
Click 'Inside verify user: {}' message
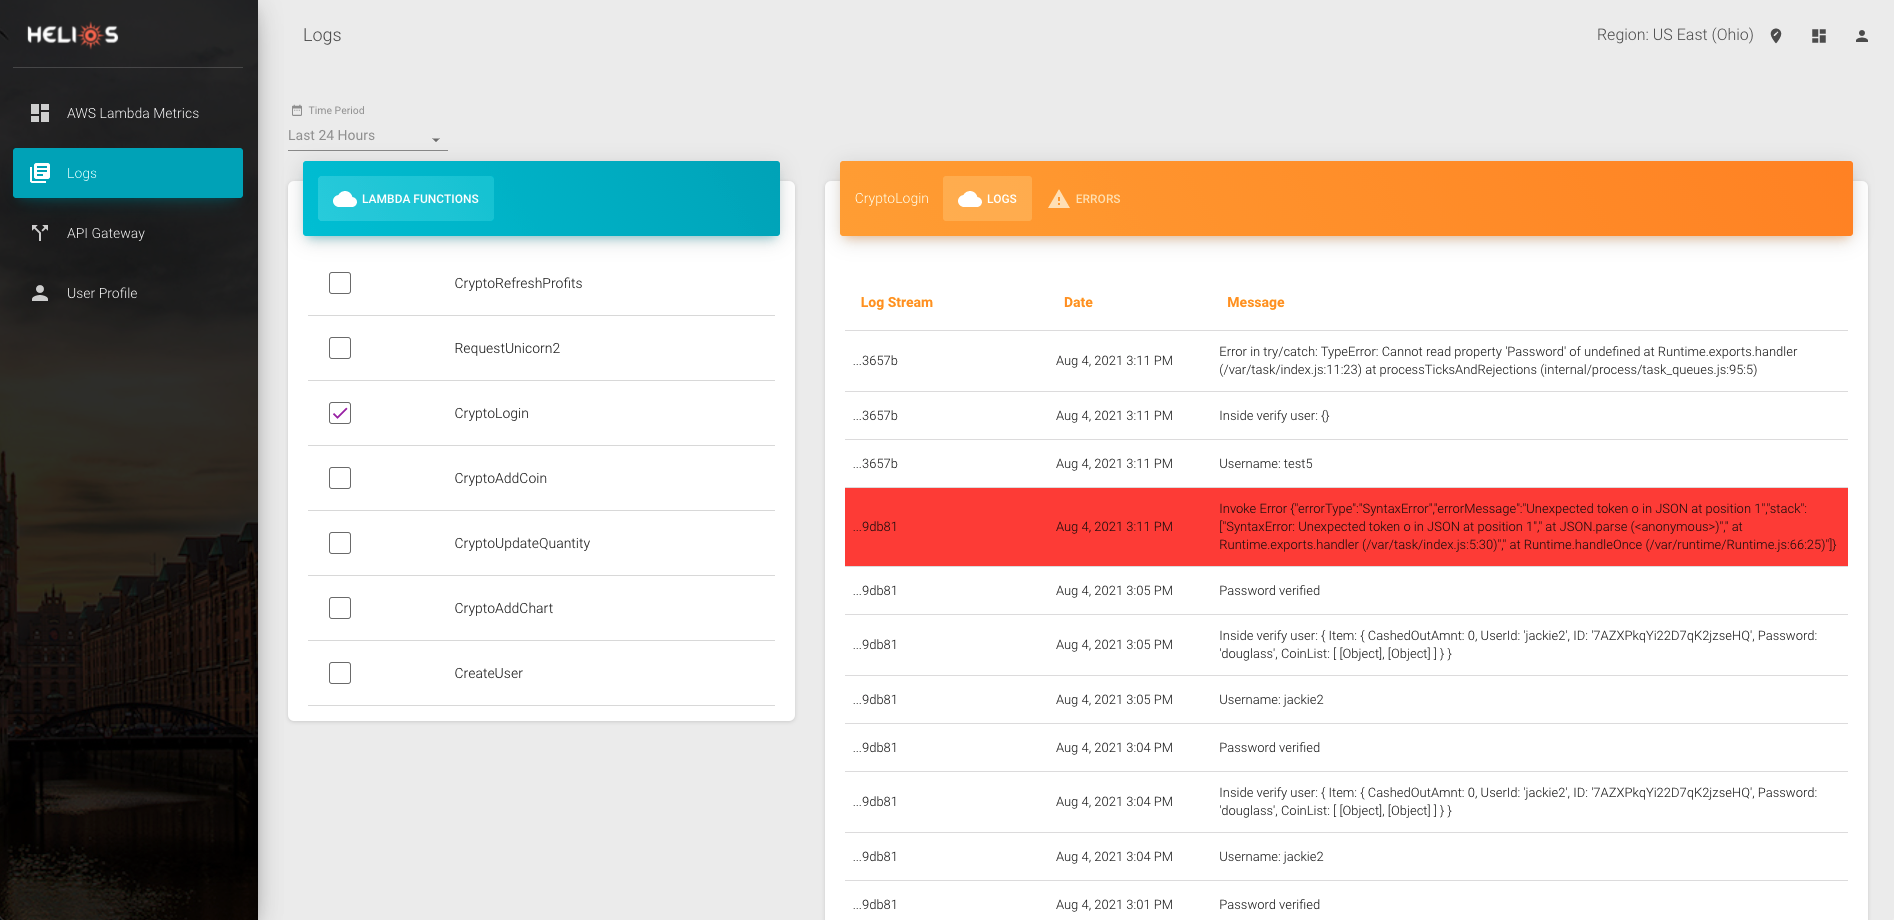(1274, 416)
